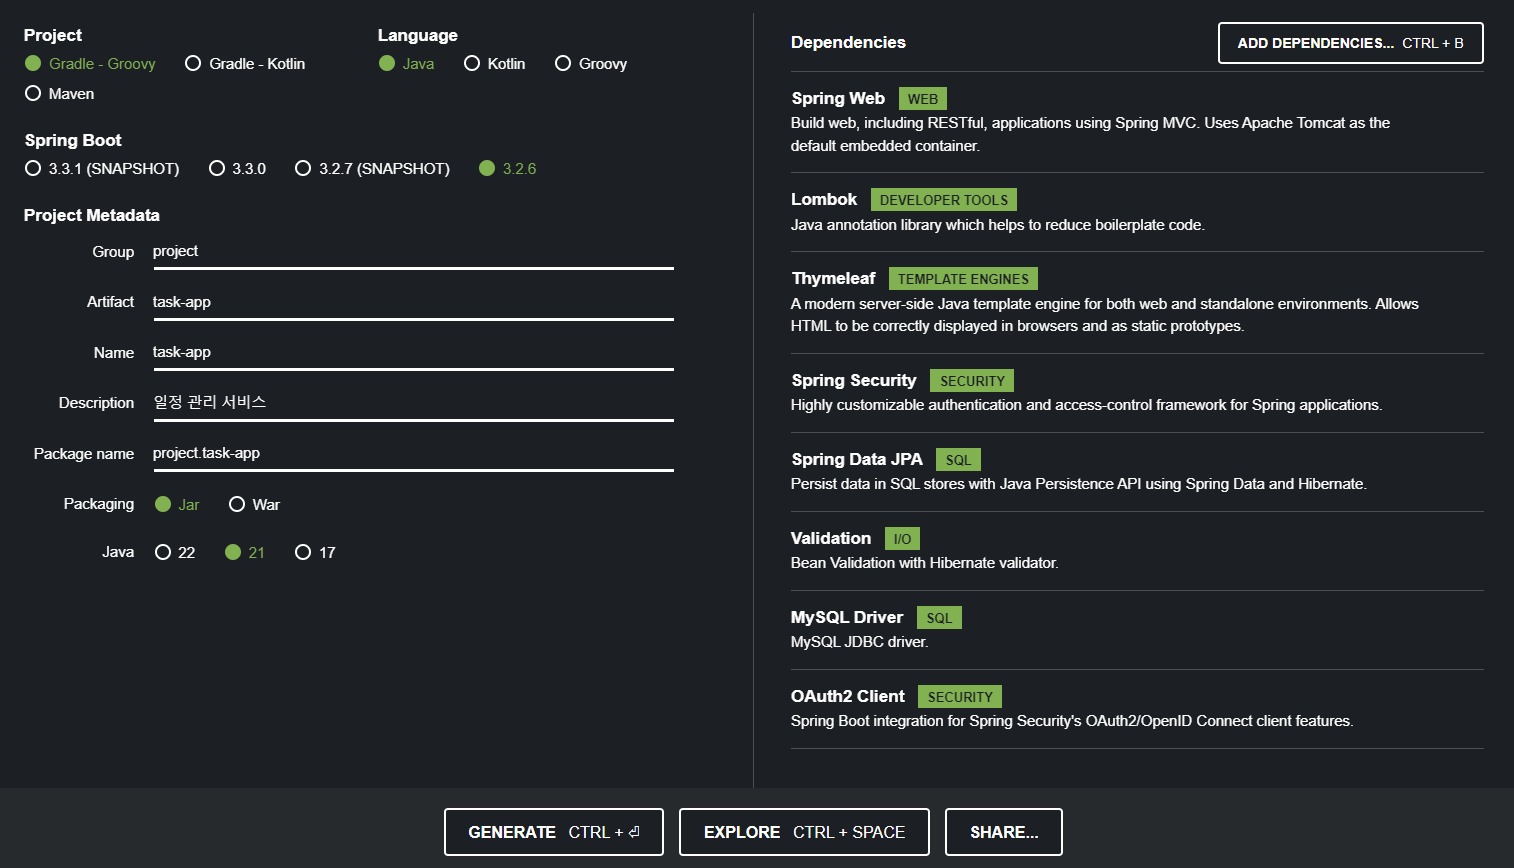Click the WEB tag next to Spring Web
The height and width of the screenshot is (868, 1514).
coord(923,99)
